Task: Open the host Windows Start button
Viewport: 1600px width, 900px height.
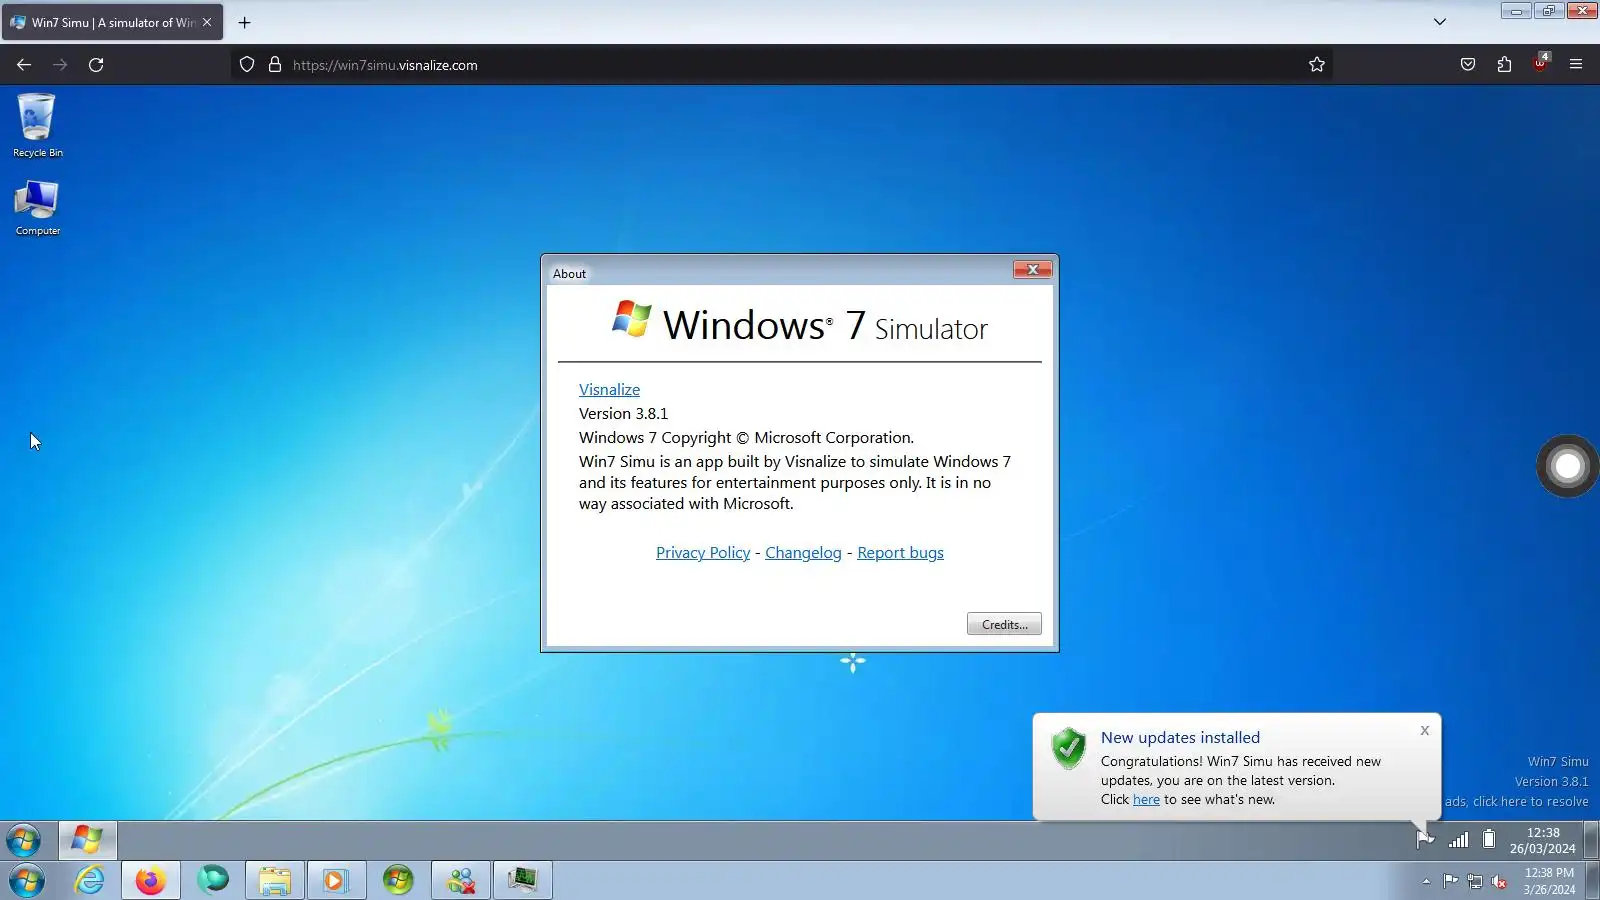Action: tap(27, 881)
